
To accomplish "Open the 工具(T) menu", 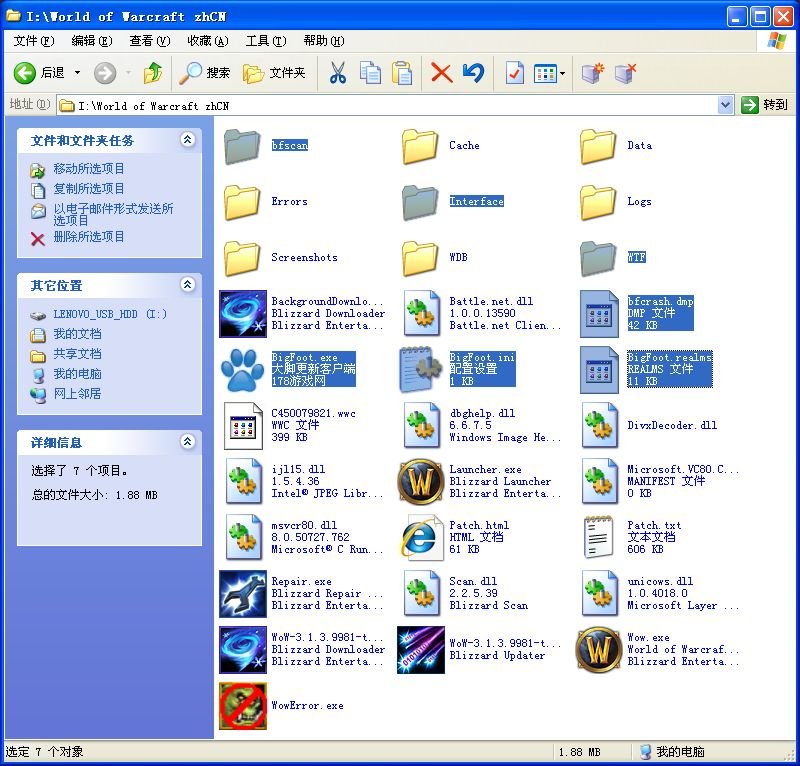I will tap(265, 41).
